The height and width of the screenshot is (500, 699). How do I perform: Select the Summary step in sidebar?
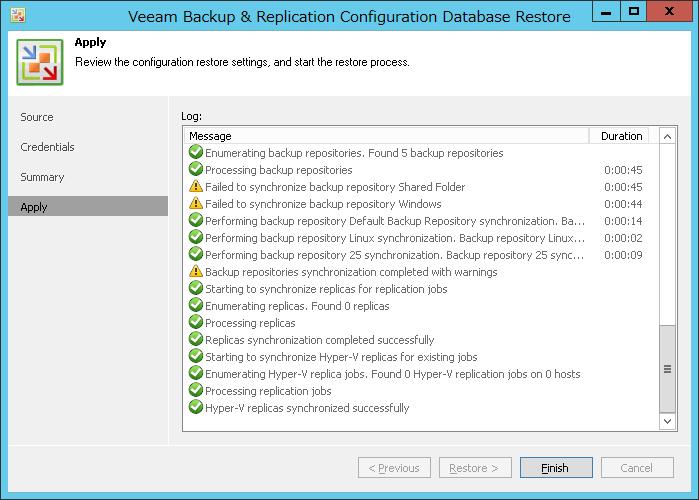coord(42,177)
